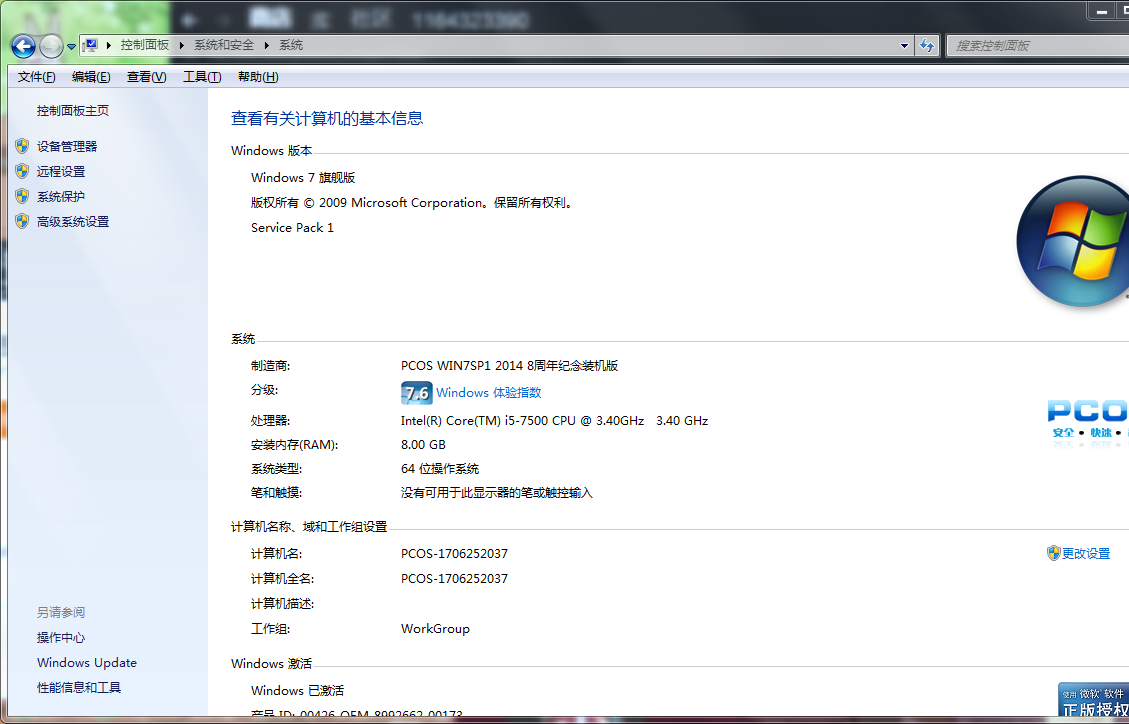Open the 文件(F) menu
1129x724 pixels.
pos(36,77)
